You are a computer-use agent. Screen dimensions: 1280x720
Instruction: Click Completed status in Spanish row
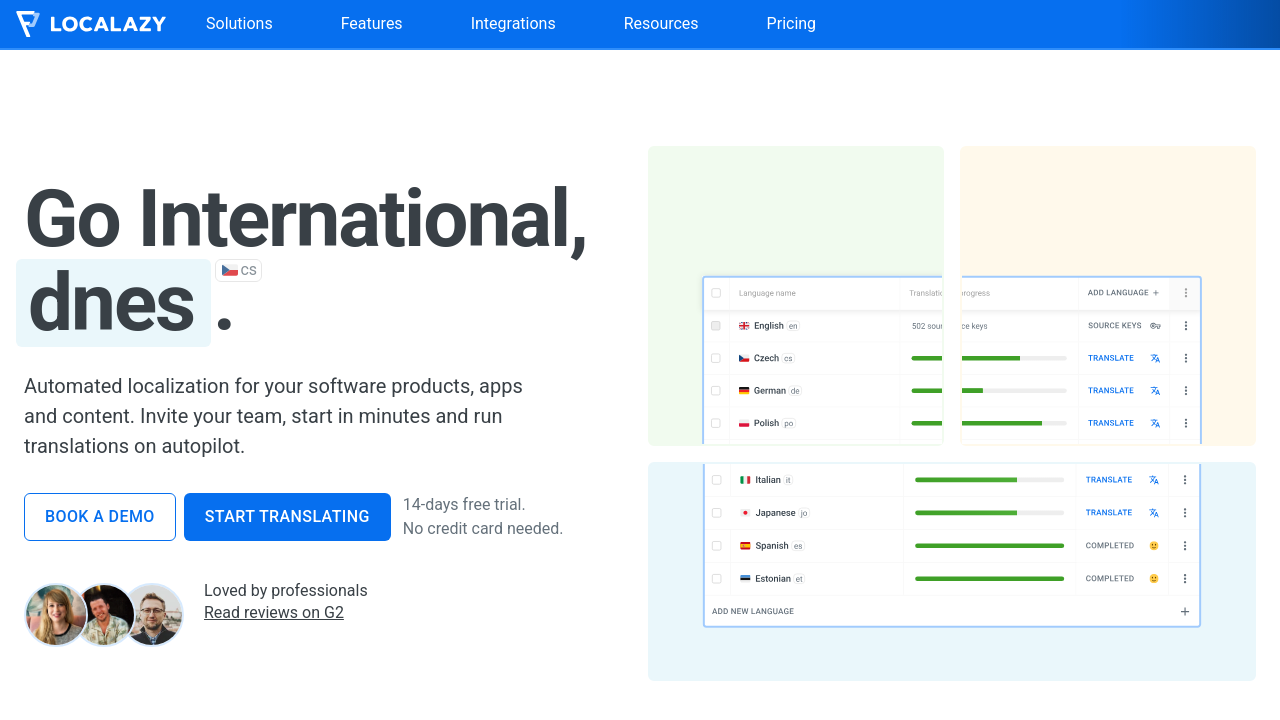click(1110, 546)
